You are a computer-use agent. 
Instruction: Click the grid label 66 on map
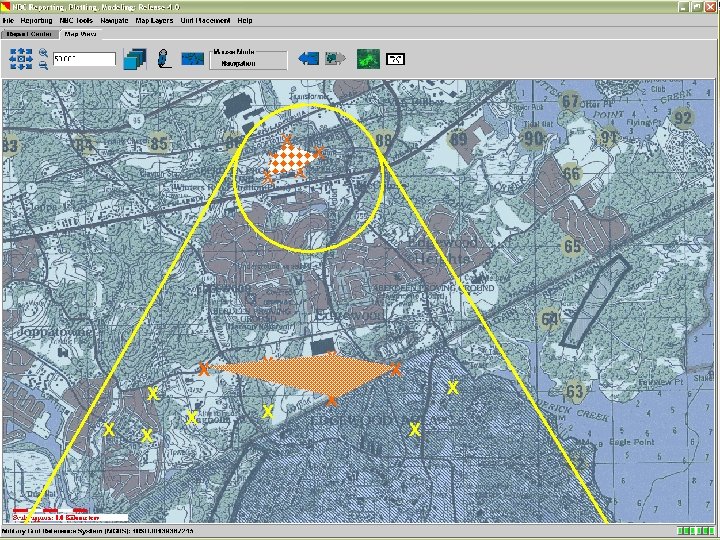(571, 173)
